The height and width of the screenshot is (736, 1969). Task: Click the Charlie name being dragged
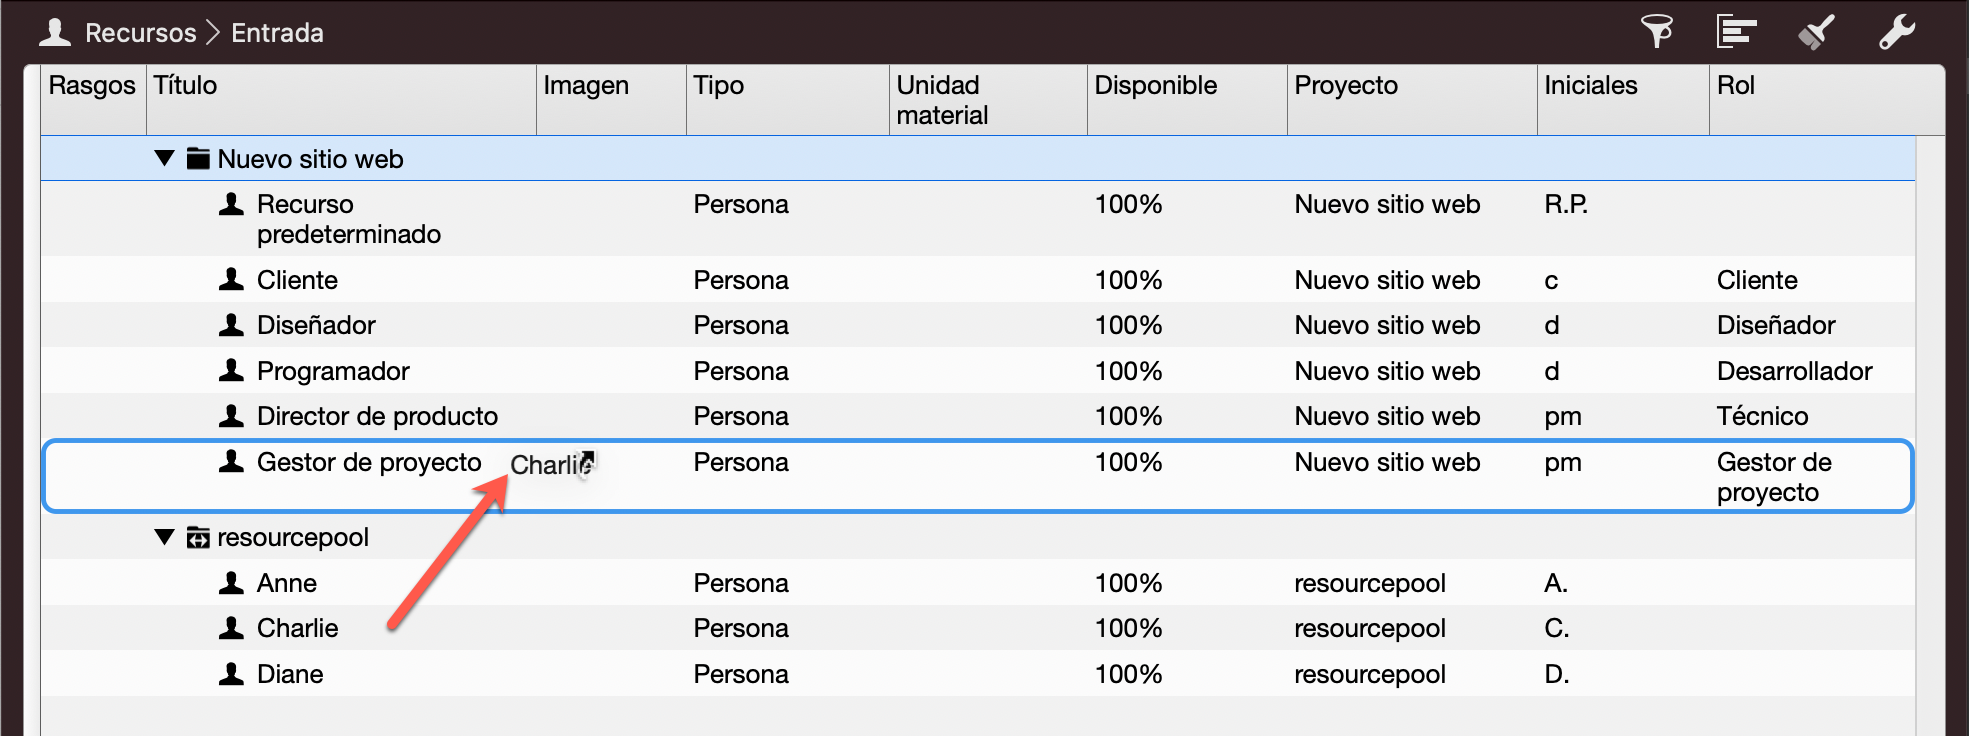(548, 463)
